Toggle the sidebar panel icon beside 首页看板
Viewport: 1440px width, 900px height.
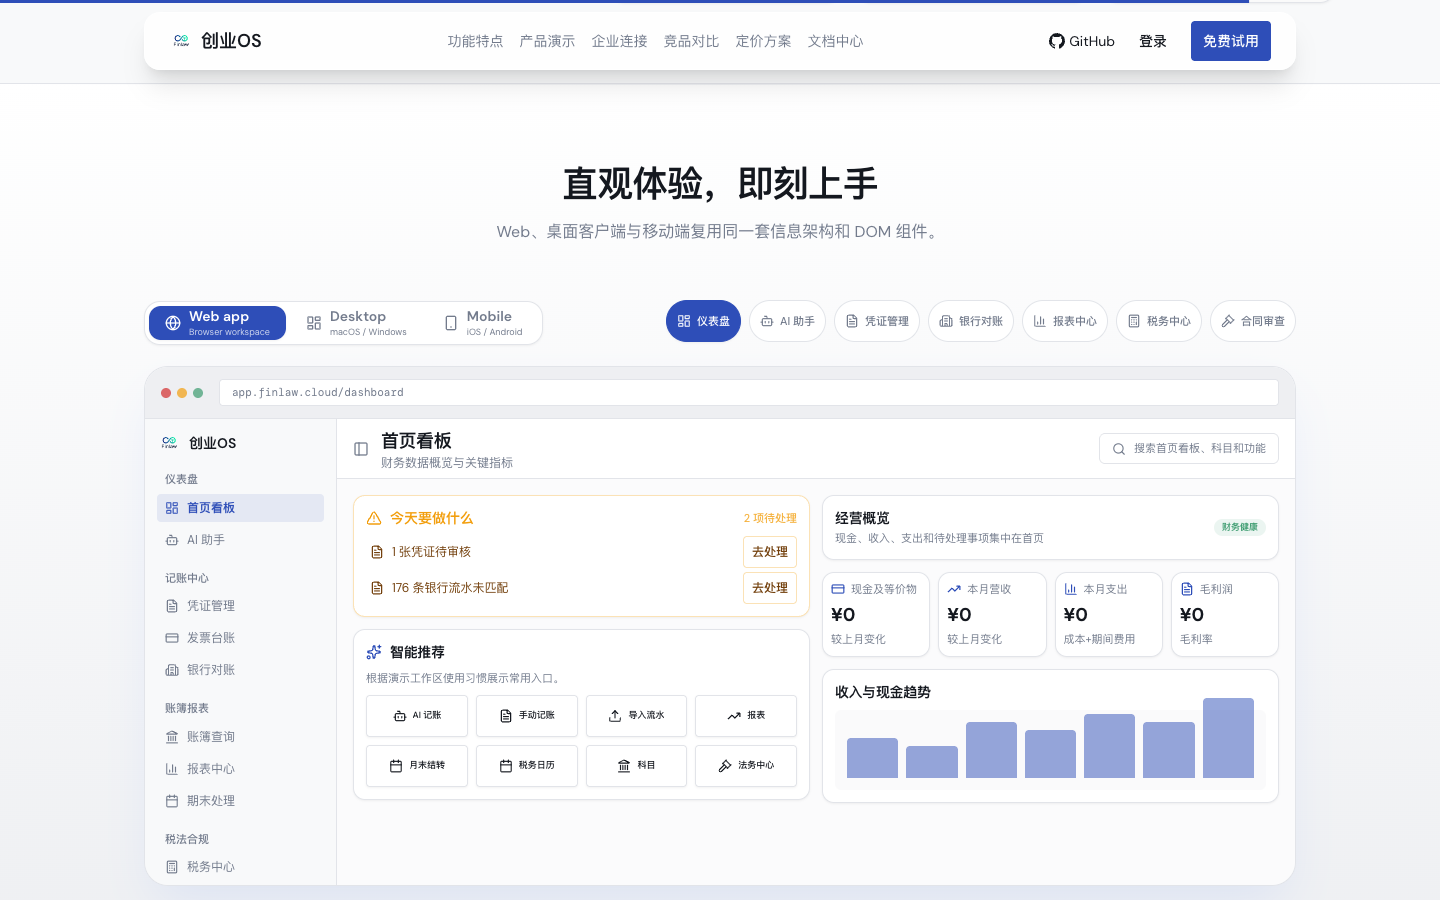coord(361,449)
